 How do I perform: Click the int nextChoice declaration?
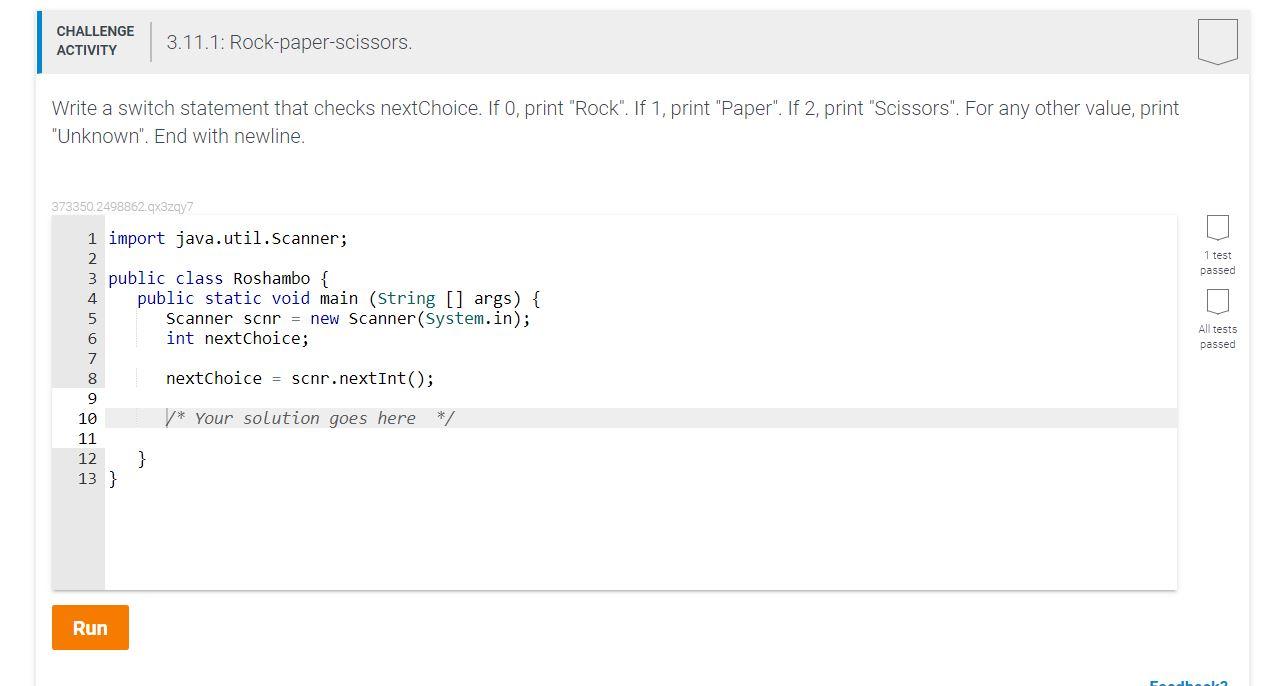click(237, 338)
